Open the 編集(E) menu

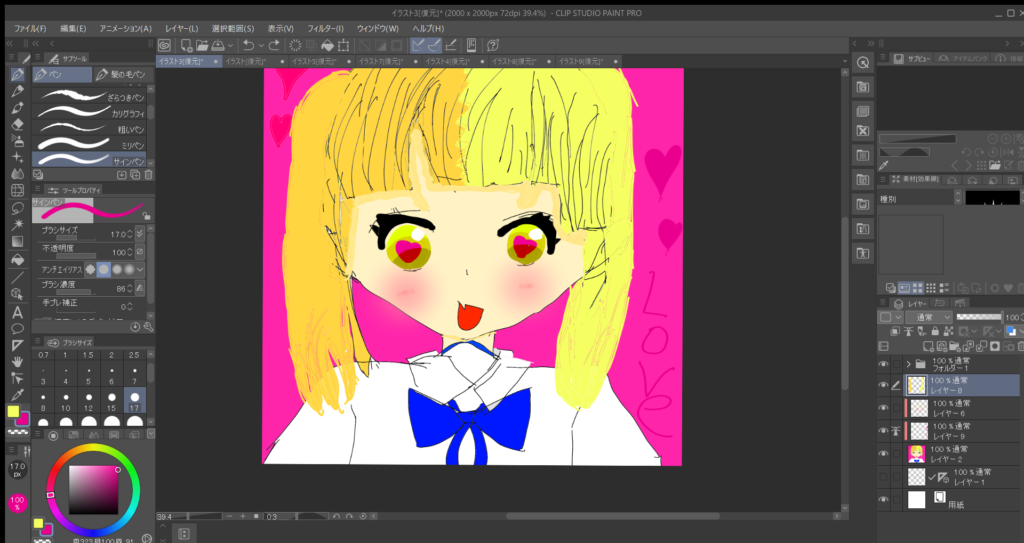(72, 29)
